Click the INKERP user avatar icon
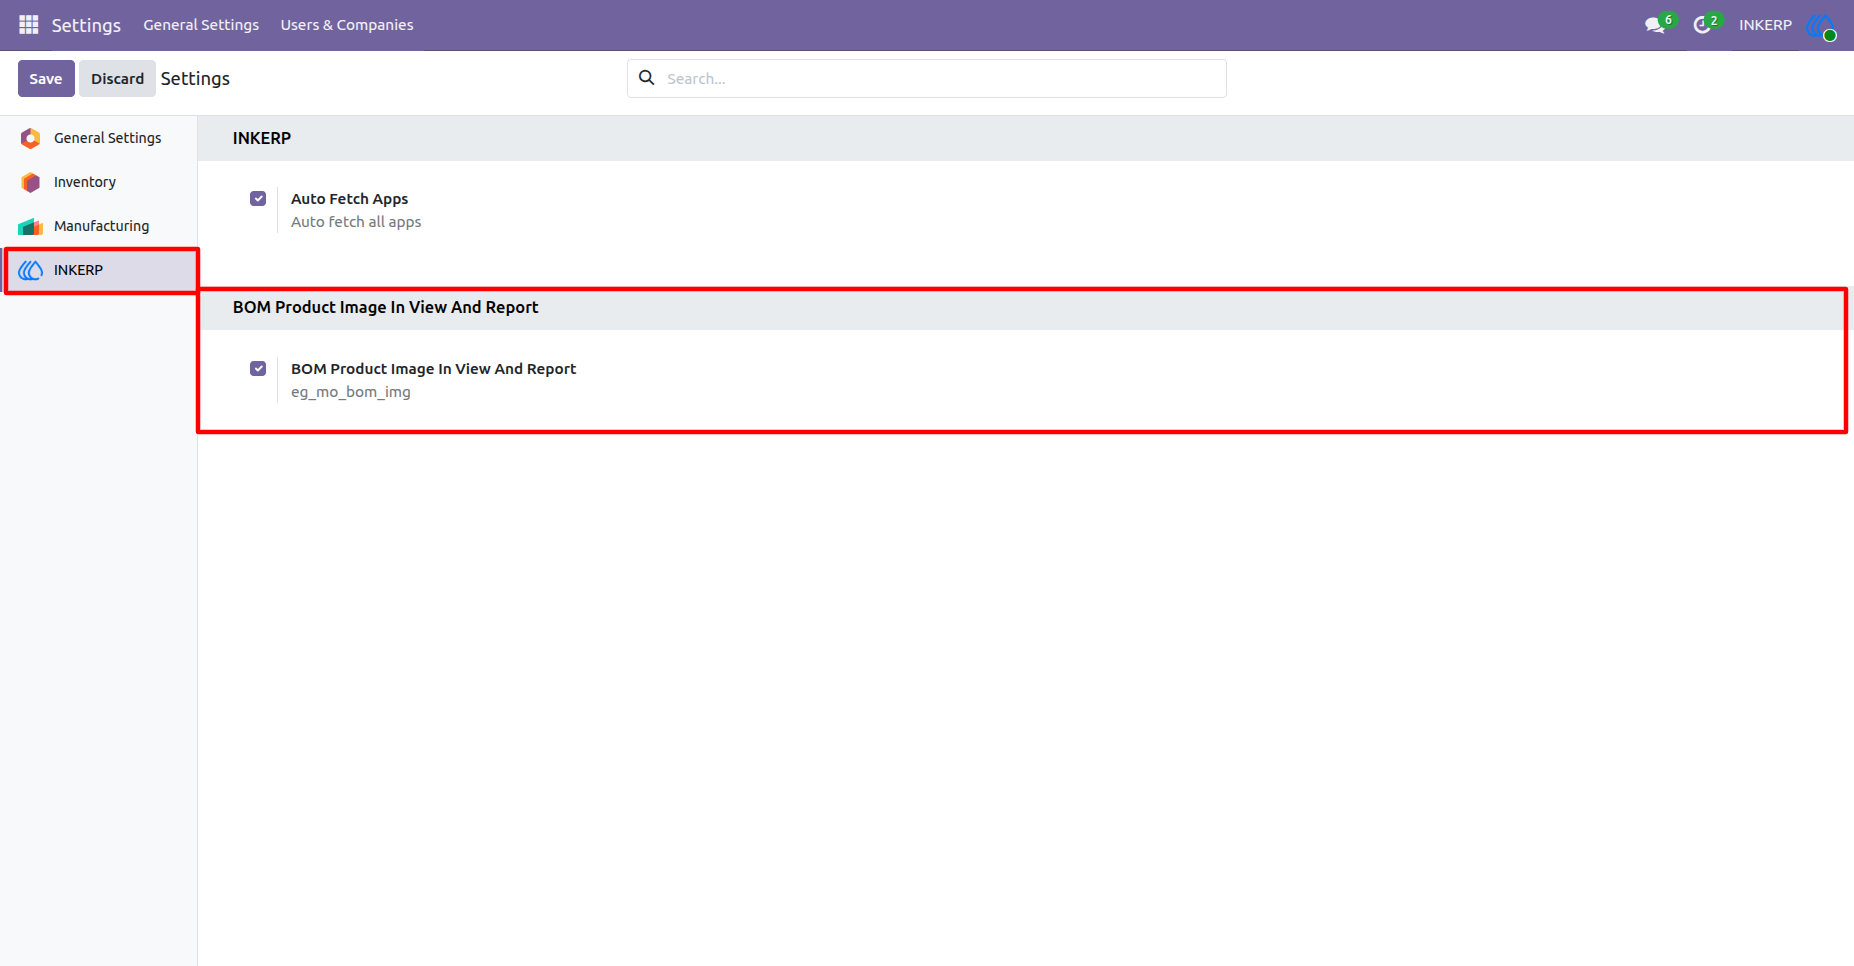1854x966 pixels. point(1821,25)
